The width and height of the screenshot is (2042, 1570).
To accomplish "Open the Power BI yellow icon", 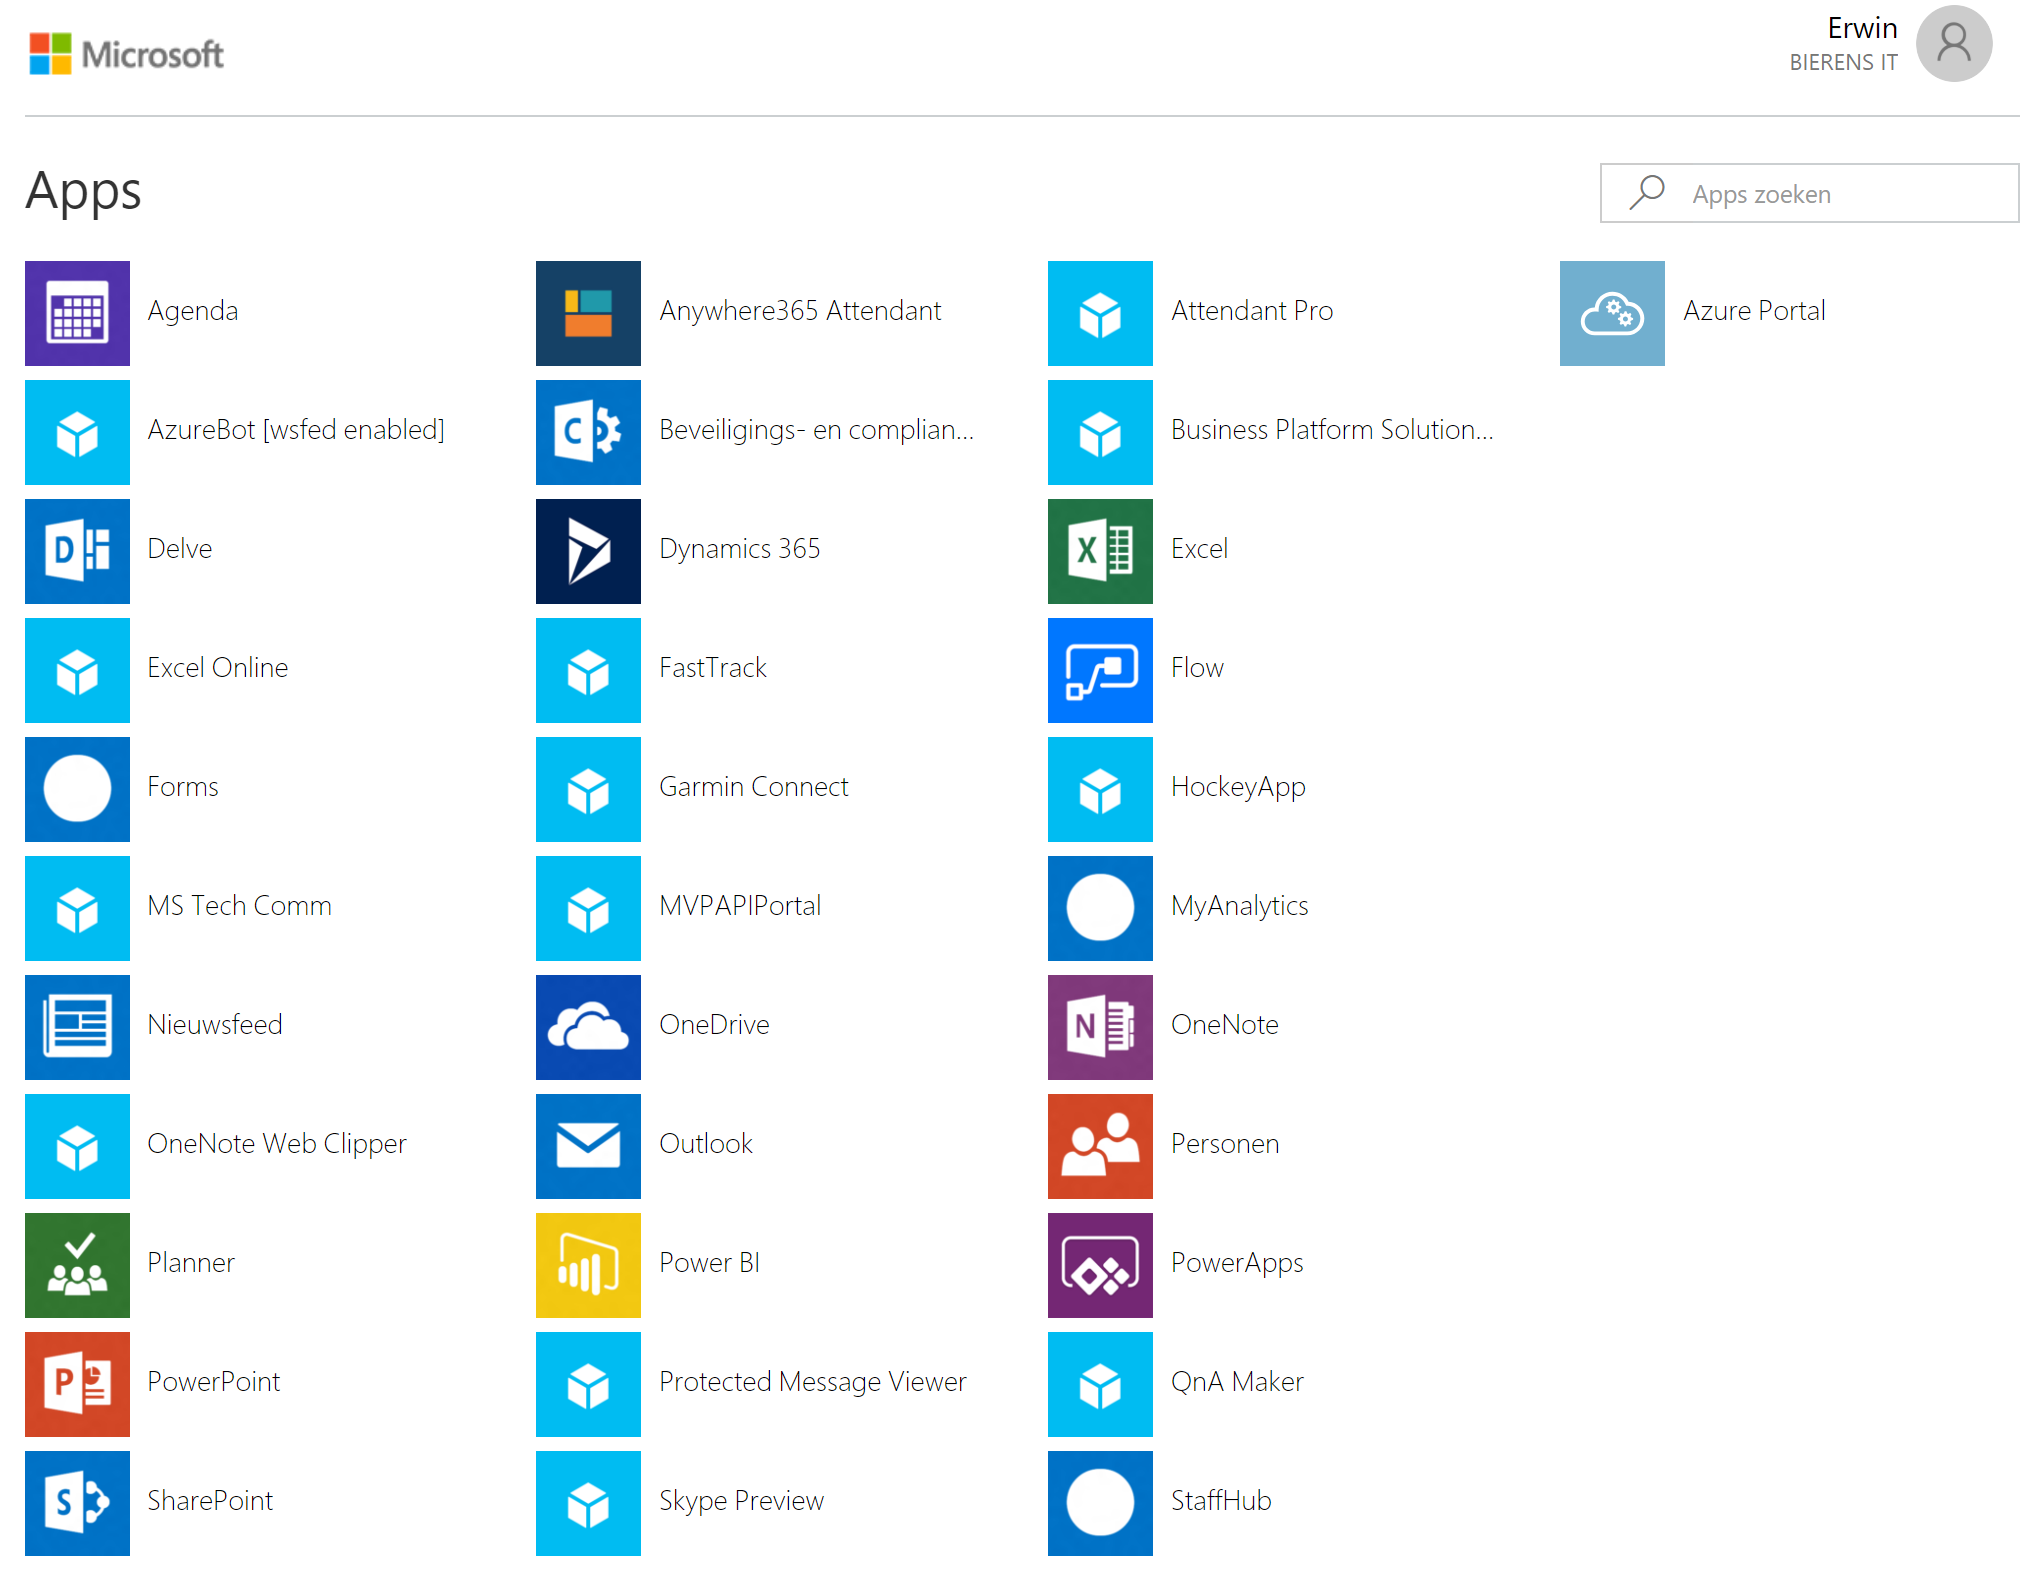I will [588, 1265].
